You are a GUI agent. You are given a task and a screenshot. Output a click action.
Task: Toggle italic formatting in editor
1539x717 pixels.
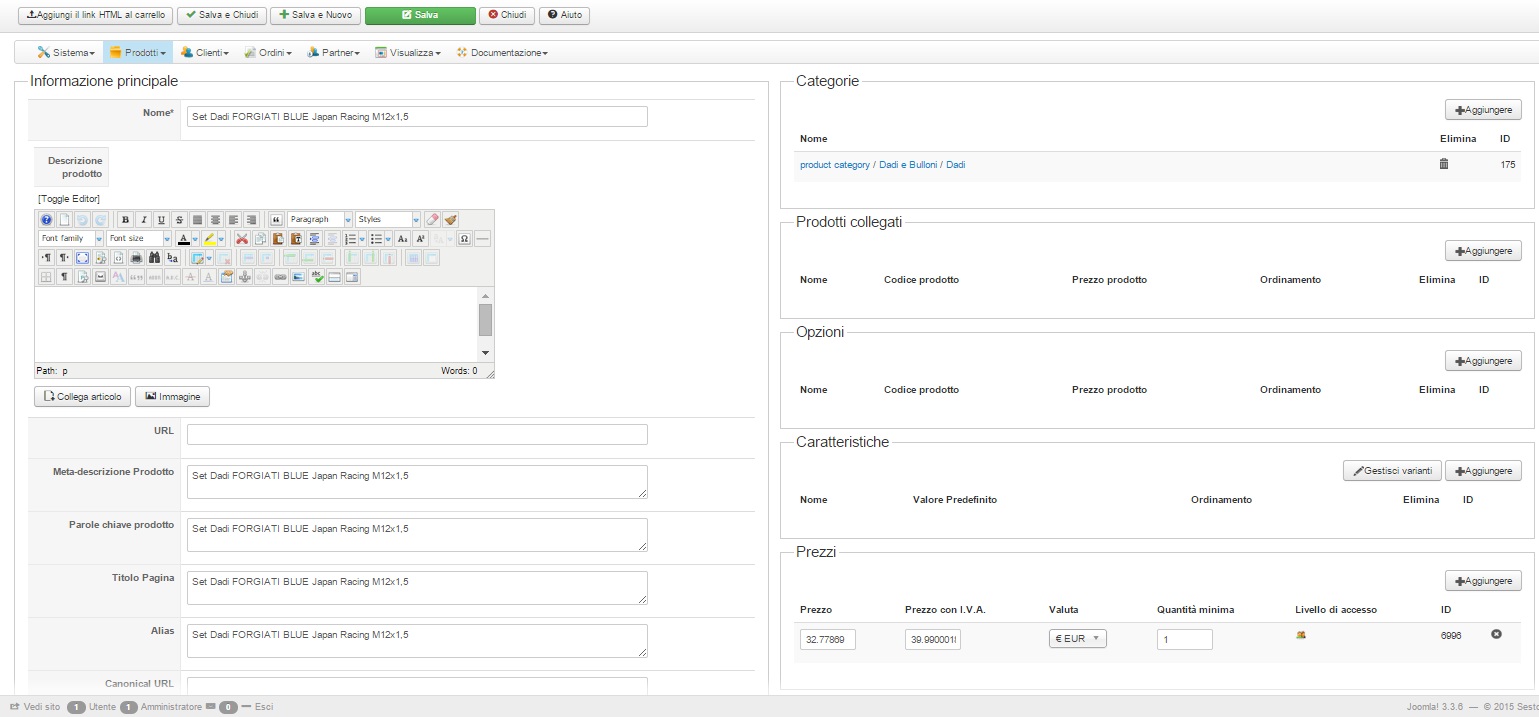click(144, 220)
